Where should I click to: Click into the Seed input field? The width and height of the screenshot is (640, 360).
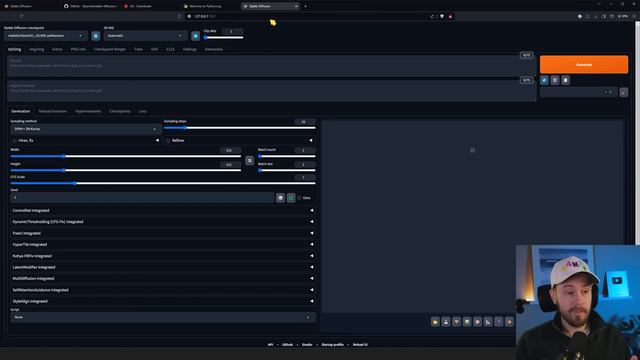[142, 198]
